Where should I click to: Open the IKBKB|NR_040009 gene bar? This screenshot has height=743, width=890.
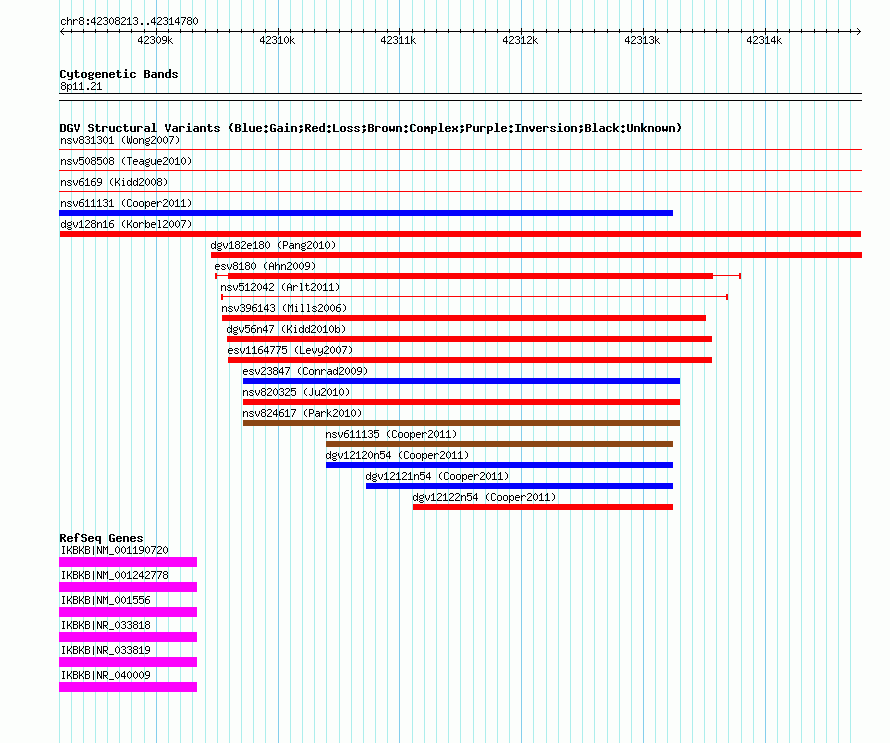pos(128,687)
